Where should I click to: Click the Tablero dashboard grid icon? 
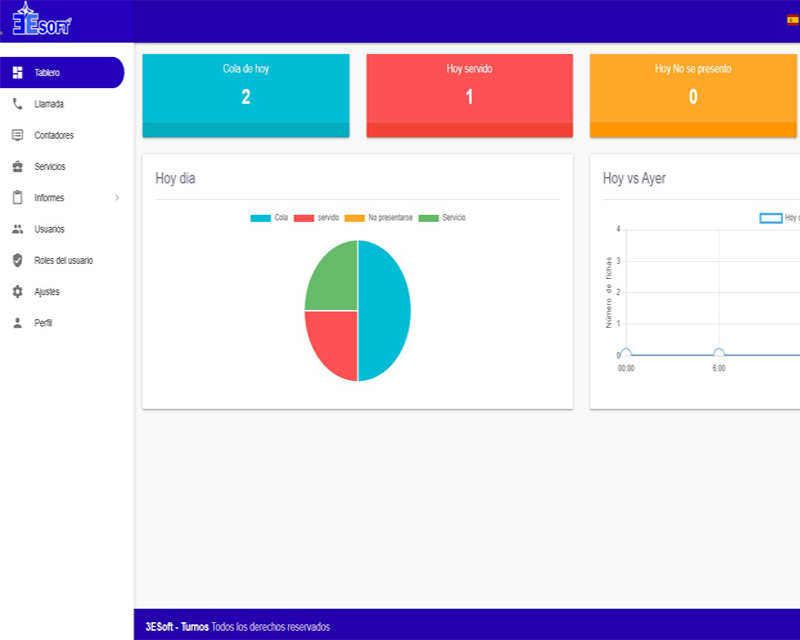[17, 72]
